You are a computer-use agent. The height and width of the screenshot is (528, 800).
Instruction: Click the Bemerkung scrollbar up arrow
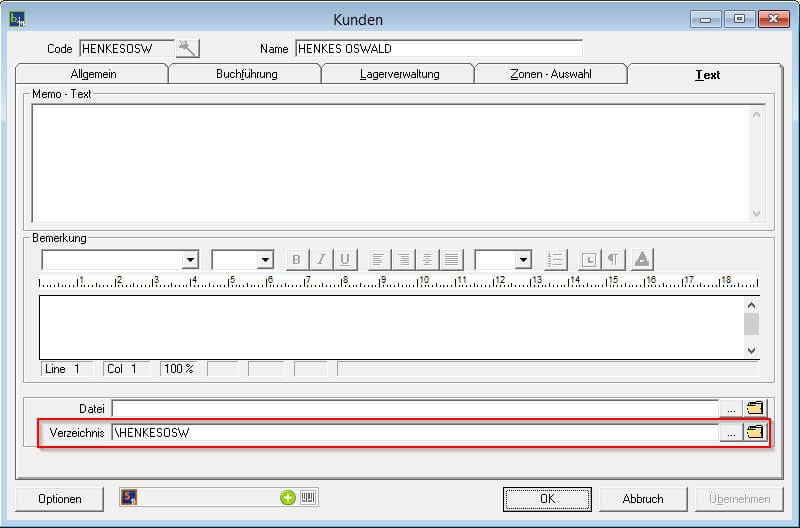click(752, 305)
